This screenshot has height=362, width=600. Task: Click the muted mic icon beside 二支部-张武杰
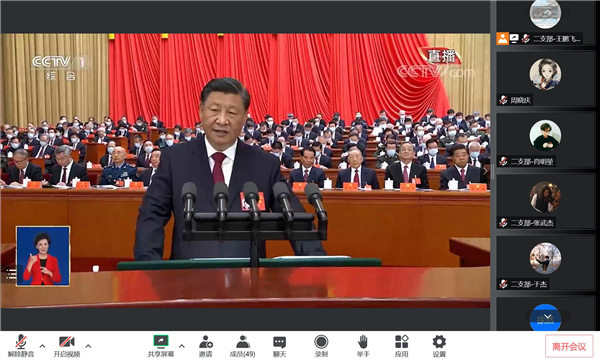click(x=503, y=223)
